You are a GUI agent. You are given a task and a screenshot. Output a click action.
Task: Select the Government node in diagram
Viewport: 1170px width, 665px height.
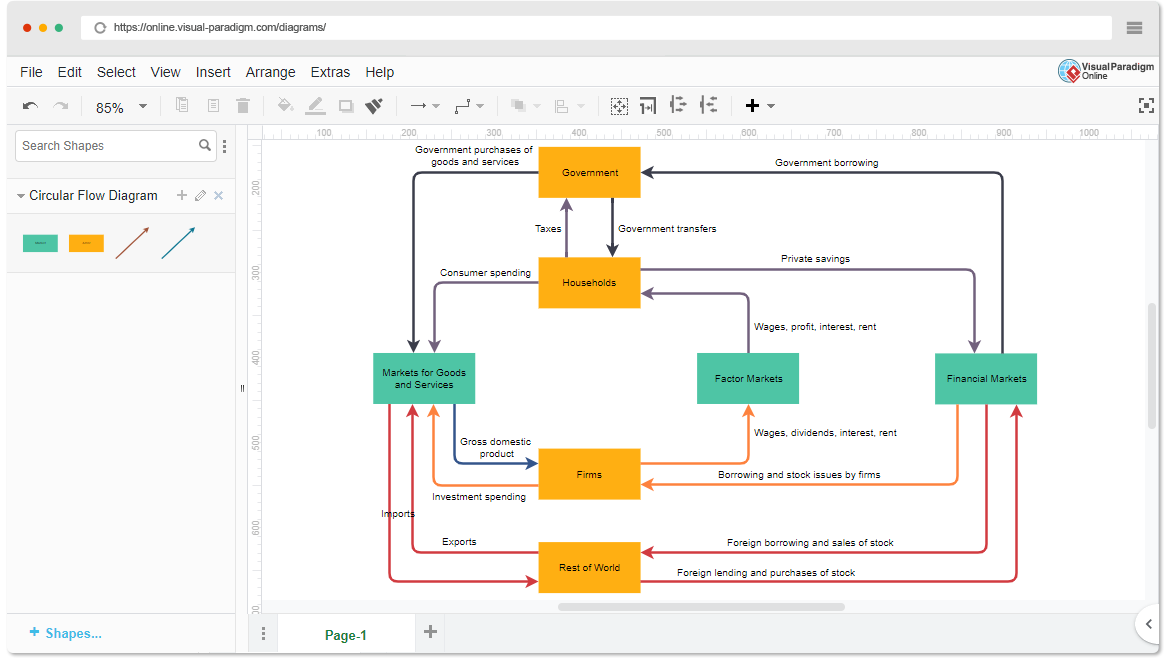[589, 172]
